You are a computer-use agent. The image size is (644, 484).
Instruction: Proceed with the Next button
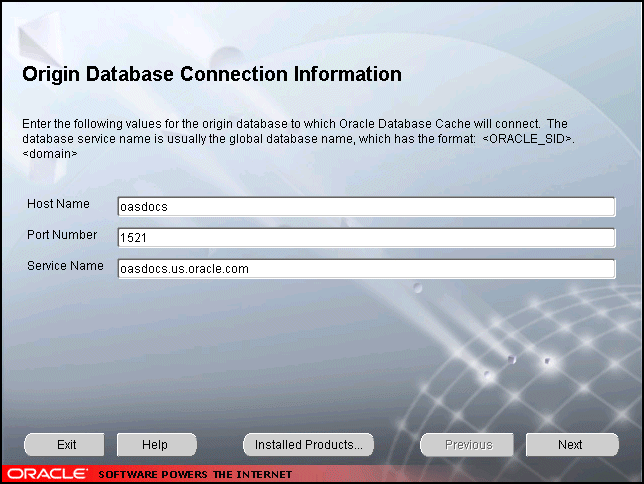pyautogui.click(x=572, y=445)
